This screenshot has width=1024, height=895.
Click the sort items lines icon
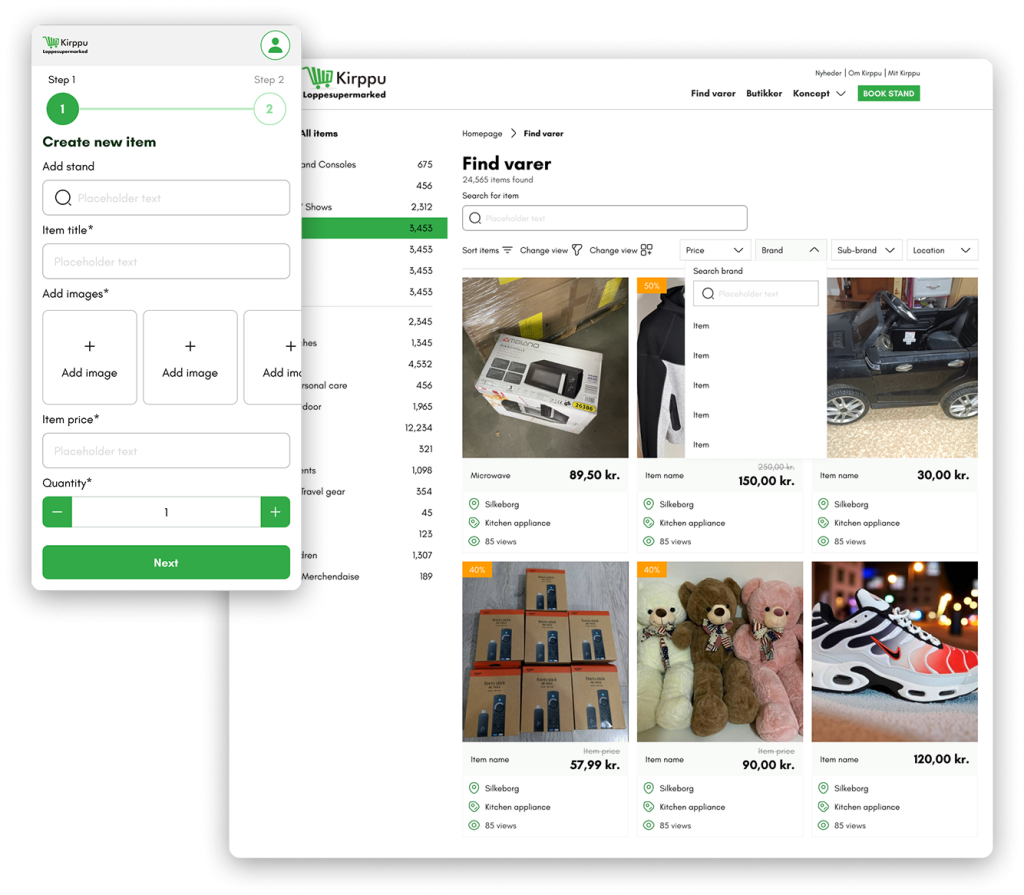click(507, 250)
